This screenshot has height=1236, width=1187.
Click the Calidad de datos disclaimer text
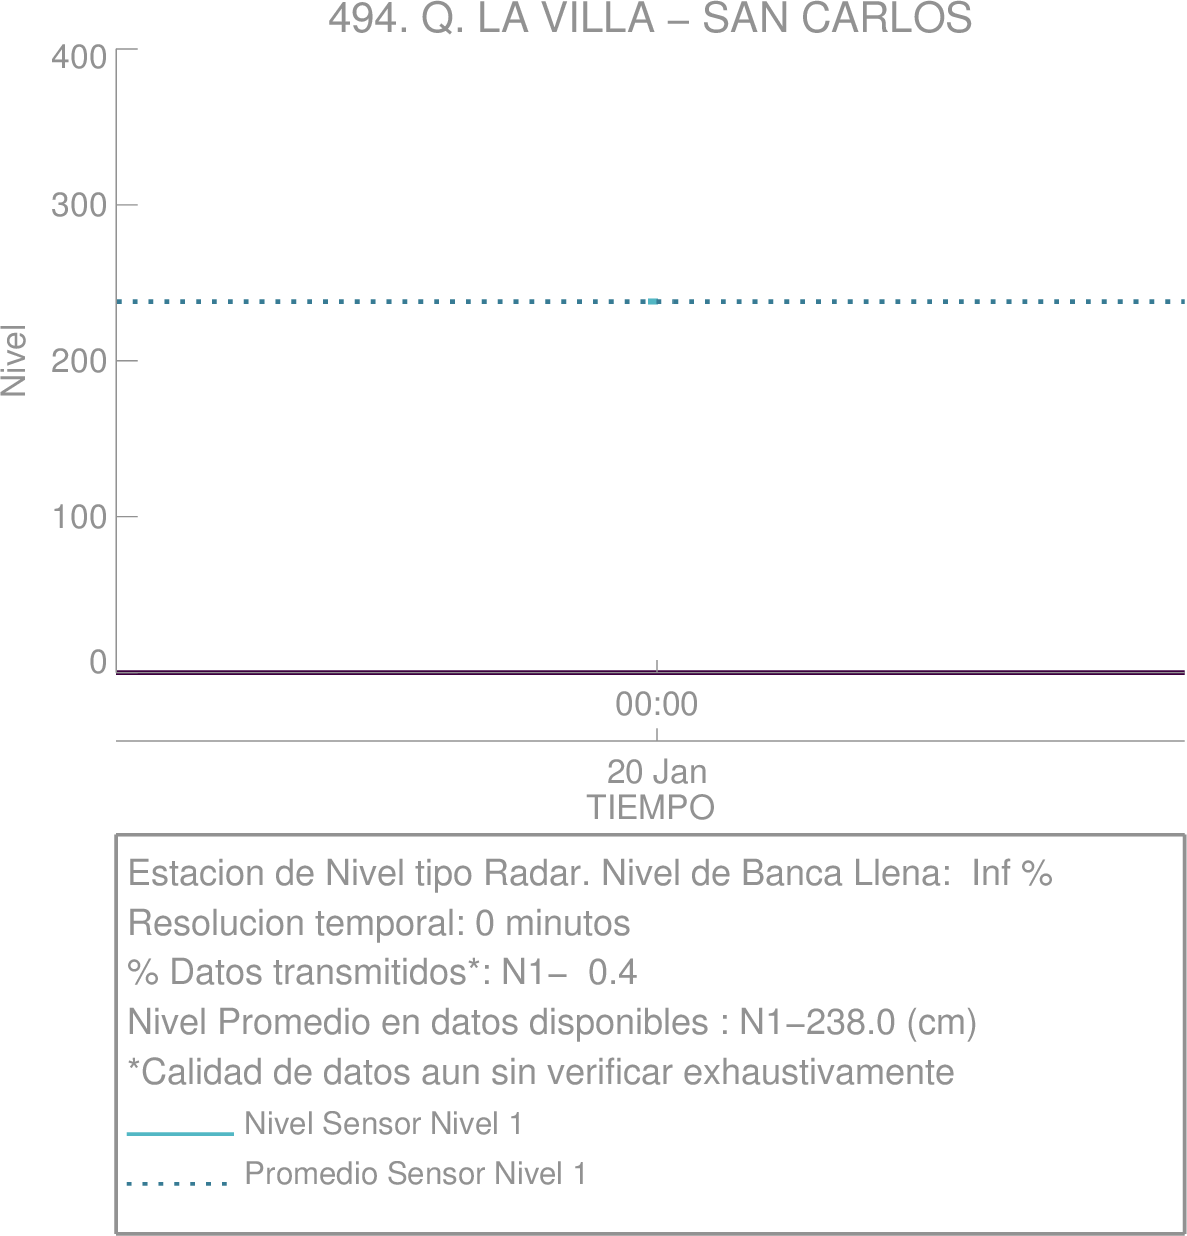coord(541,1073)
